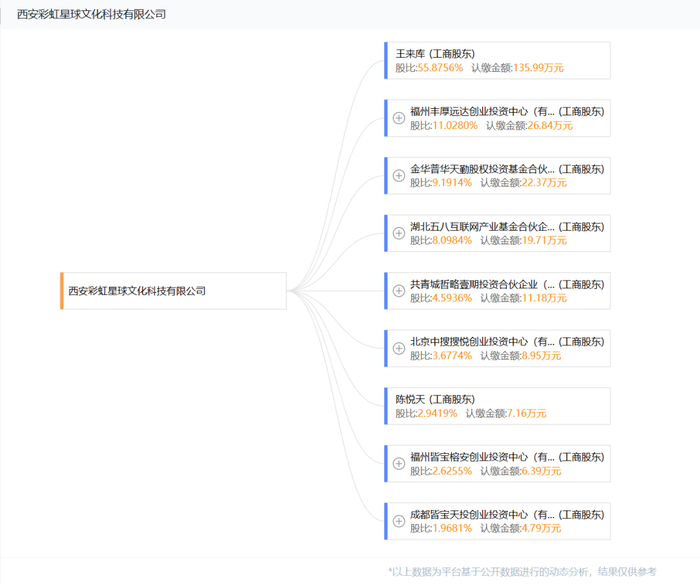700x585 pixels.
Task: Click subscribed amount 22.37万元
Action: click(544, 183)
